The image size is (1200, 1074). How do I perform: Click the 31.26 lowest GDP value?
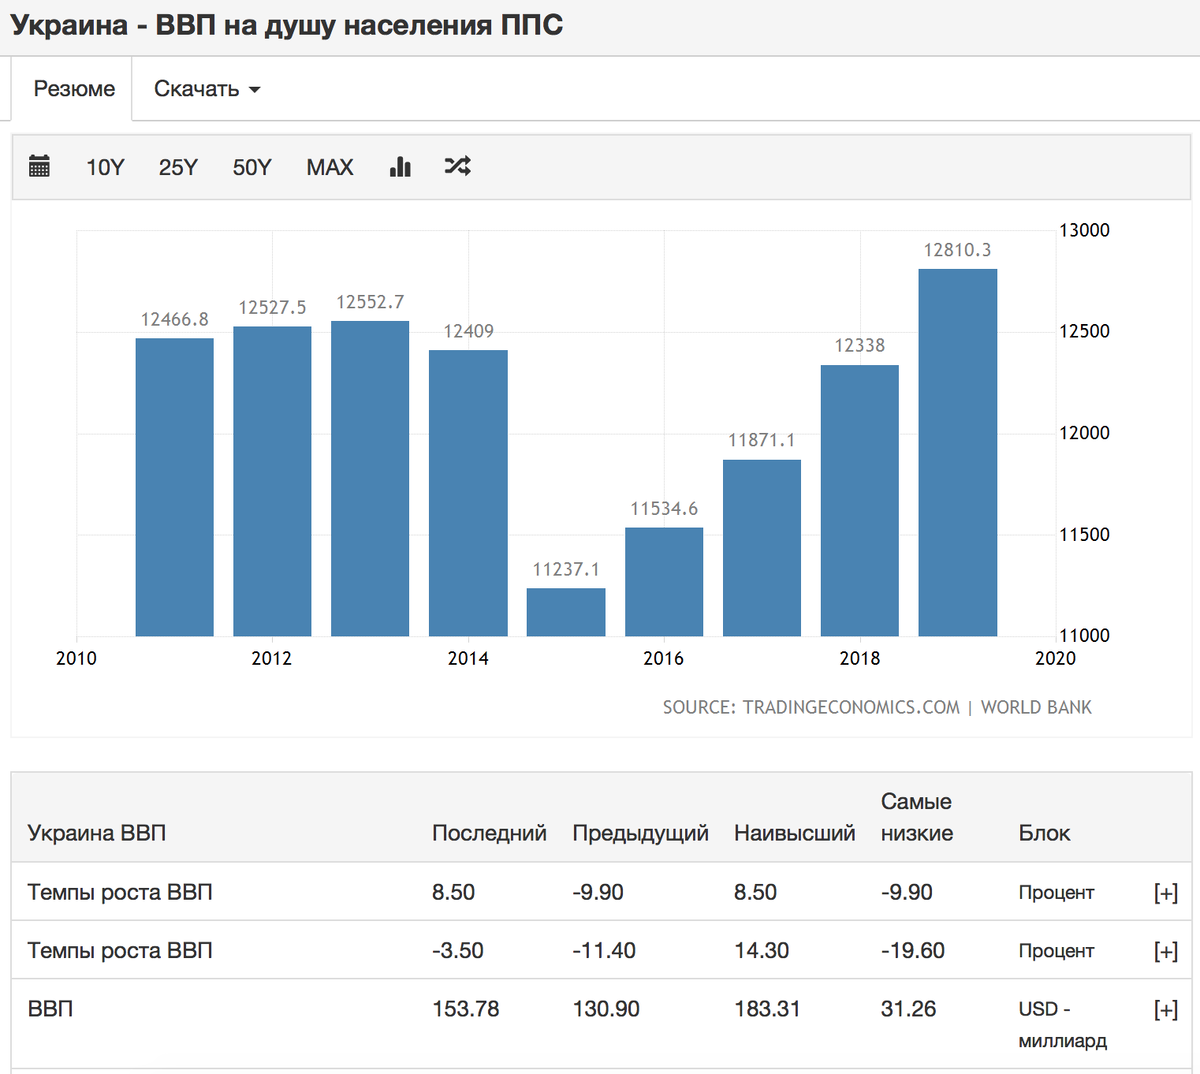coord(908,1009)
